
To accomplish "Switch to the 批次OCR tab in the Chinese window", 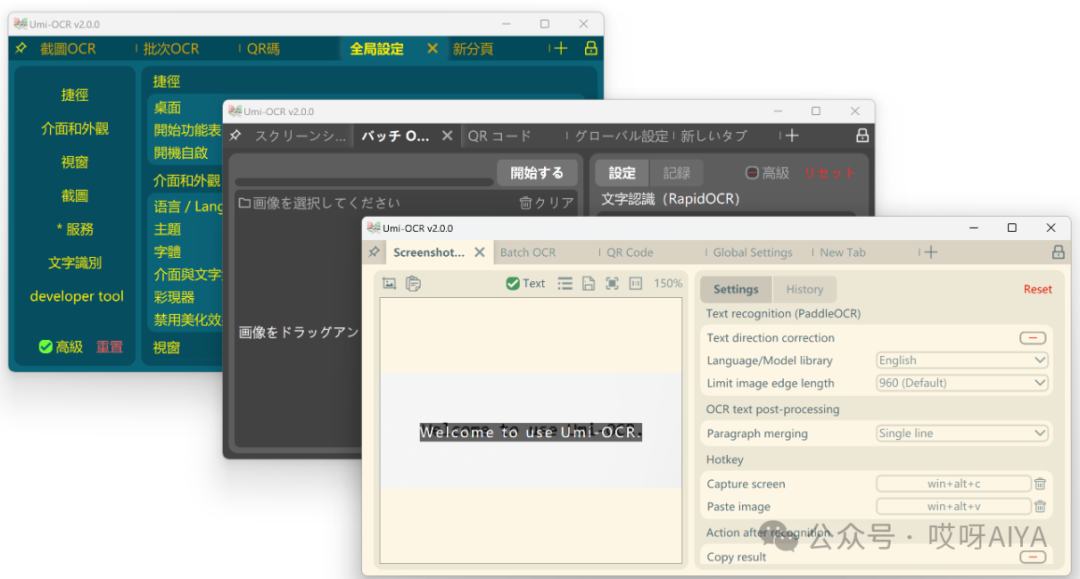I will (171, 49).
